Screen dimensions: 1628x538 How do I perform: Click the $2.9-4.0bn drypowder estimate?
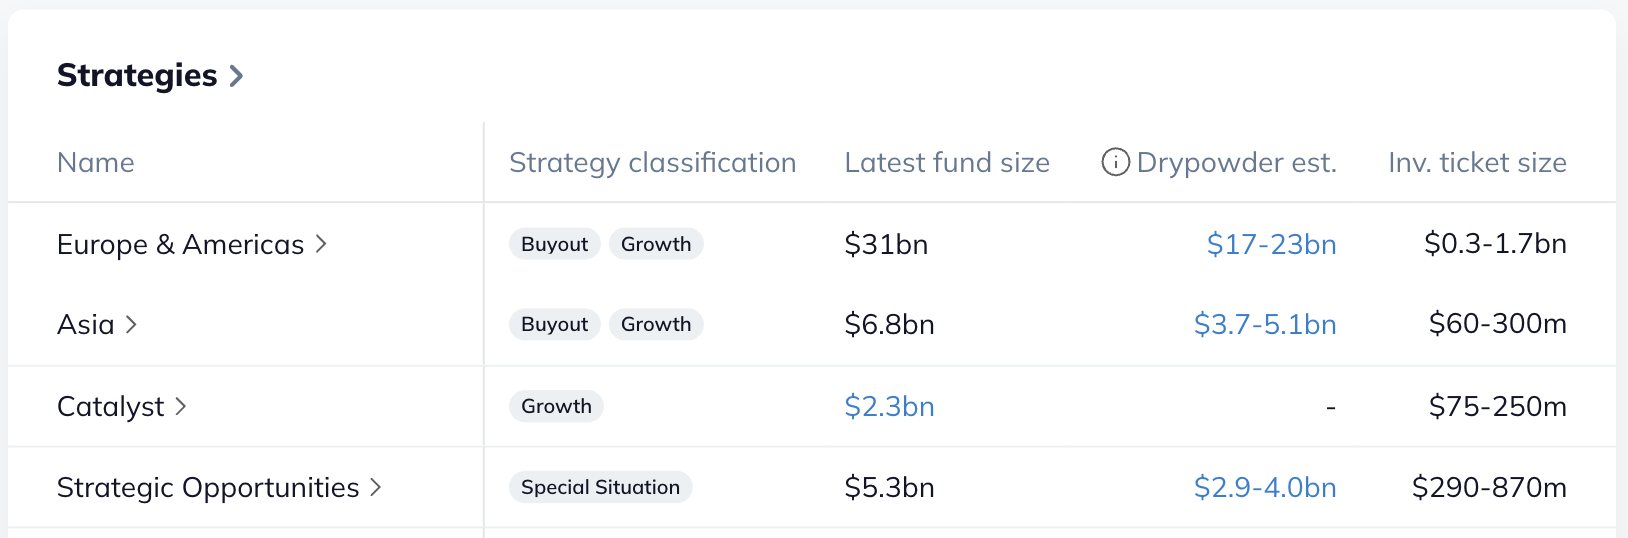click(x=1265, y=488)
